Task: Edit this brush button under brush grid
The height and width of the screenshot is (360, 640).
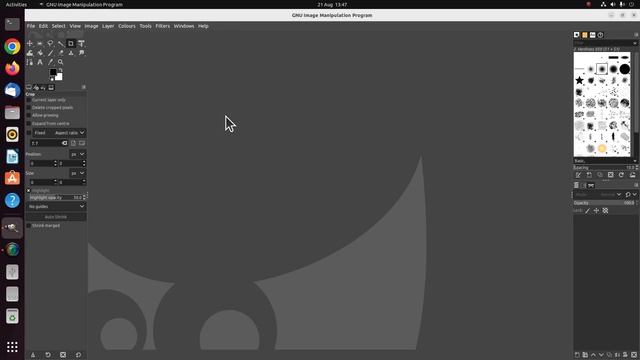Action: click(x=578, y=175)
